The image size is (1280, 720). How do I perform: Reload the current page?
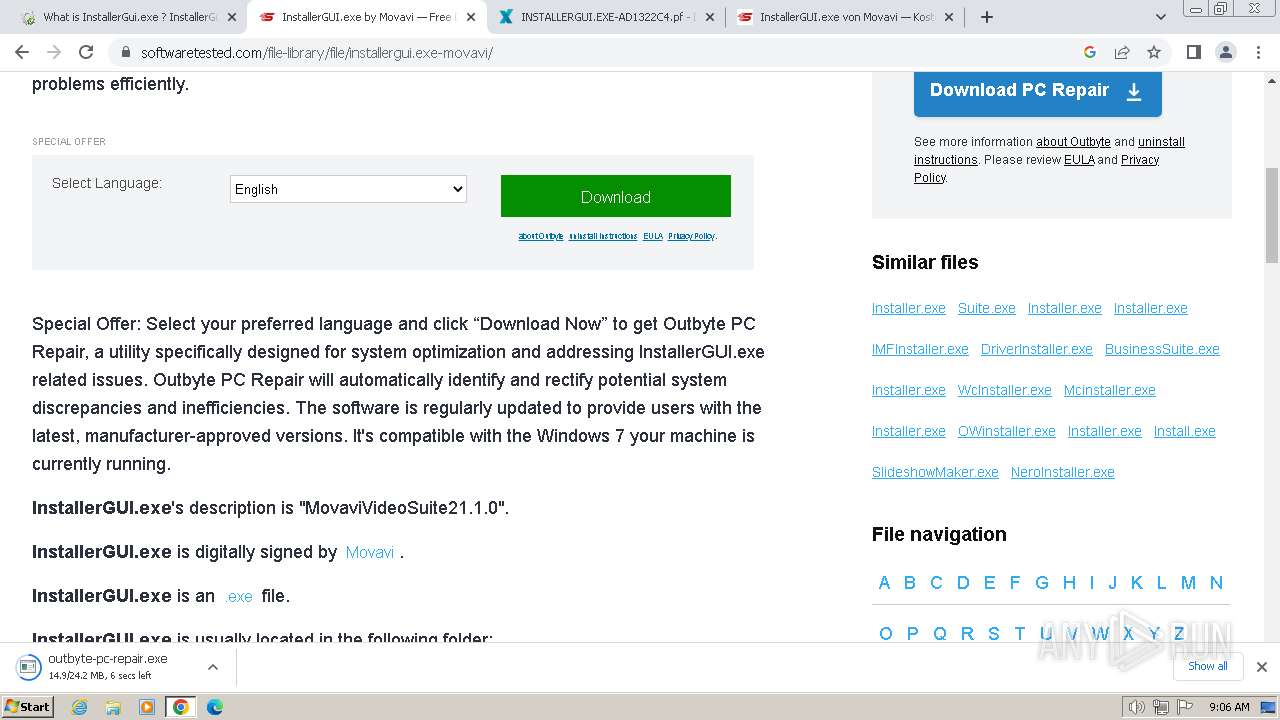pyautogui.click(x=86, y=52)
